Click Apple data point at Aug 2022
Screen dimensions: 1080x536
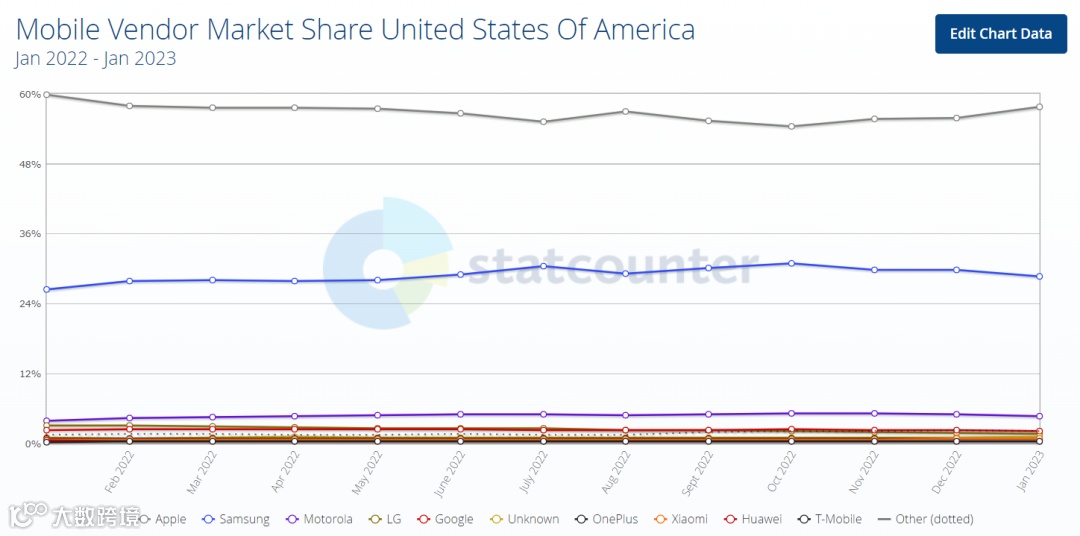tap(626, 112)
